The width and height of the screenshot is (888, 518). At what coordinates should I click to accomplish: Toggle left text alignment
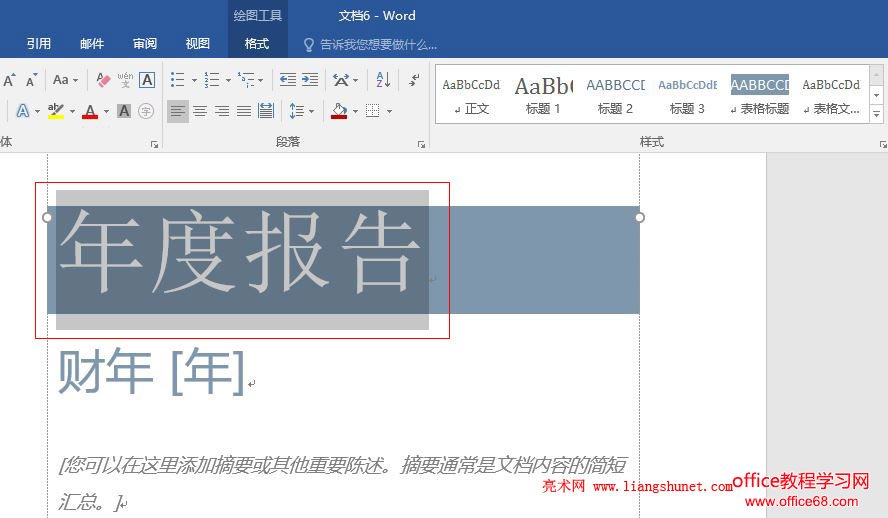click(x=178, y=111)
